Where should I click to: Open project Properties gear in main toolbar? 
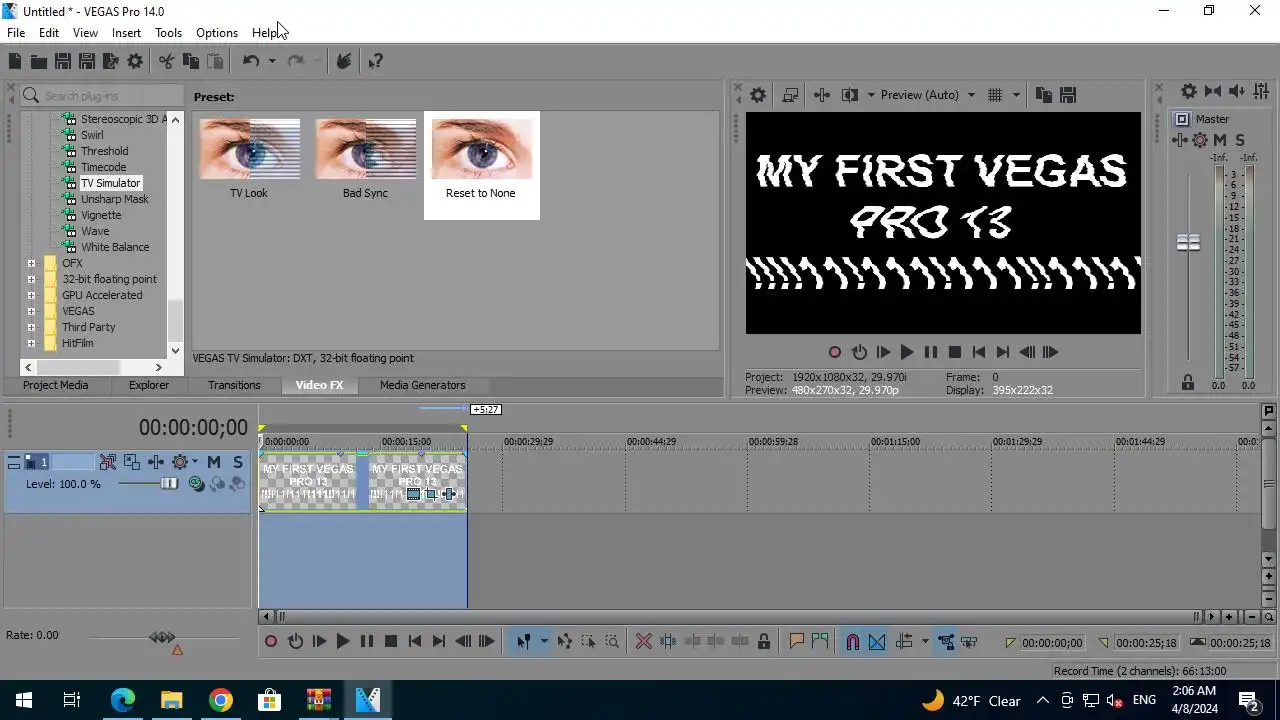(x=135, y=62)
